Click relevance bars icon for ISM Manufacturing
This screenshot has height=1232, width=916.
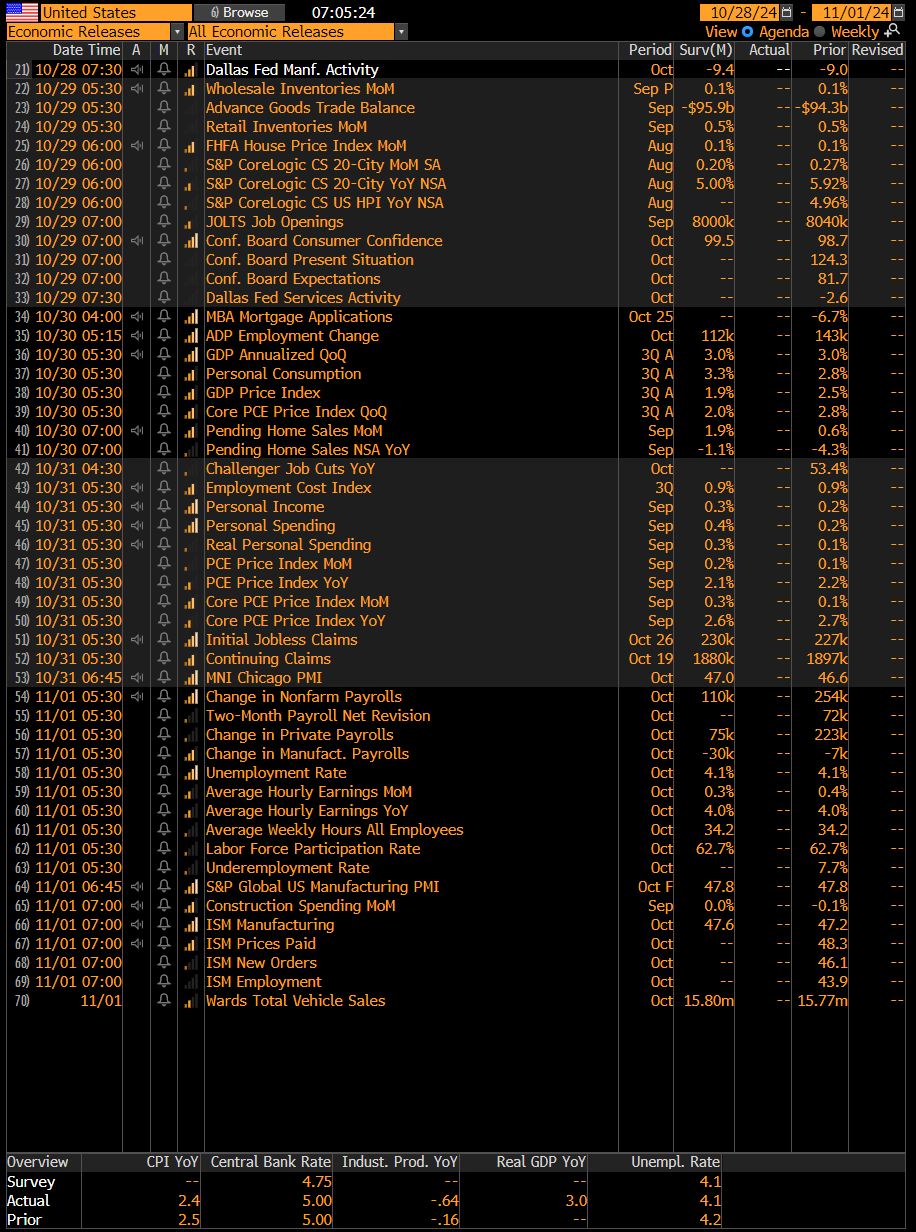[x=190, y=925]
